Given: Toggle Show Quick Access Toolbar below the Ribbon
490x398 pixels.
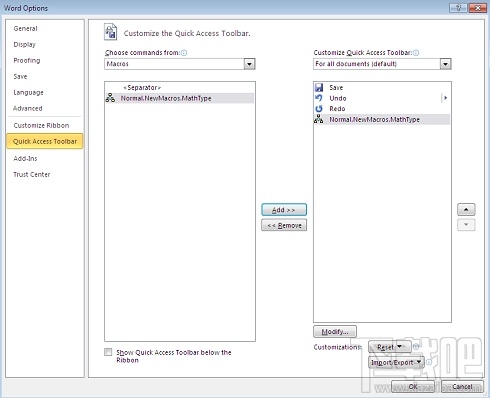Looking at the screenshot, I should coord(108,352).
